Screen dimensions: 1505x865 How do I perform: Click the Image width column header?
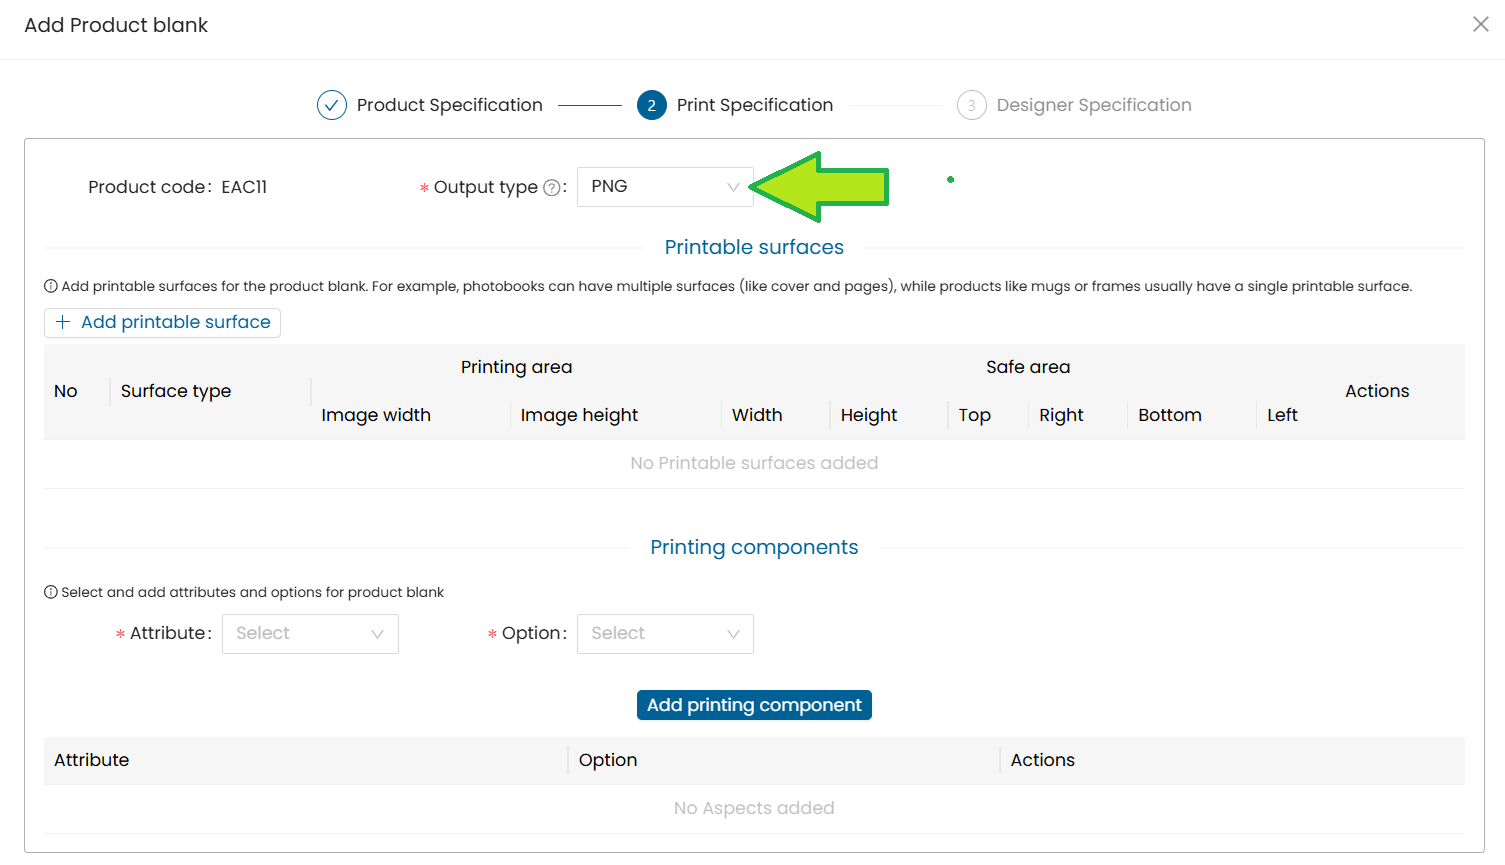pos(376,415)
